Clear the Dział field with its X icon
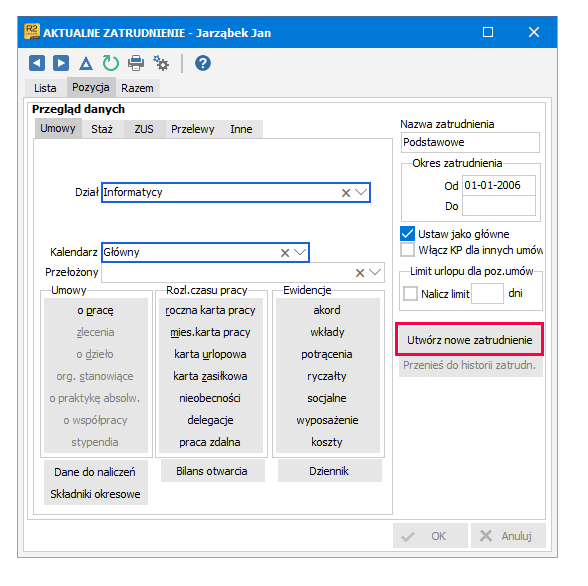 click(346, 193)
